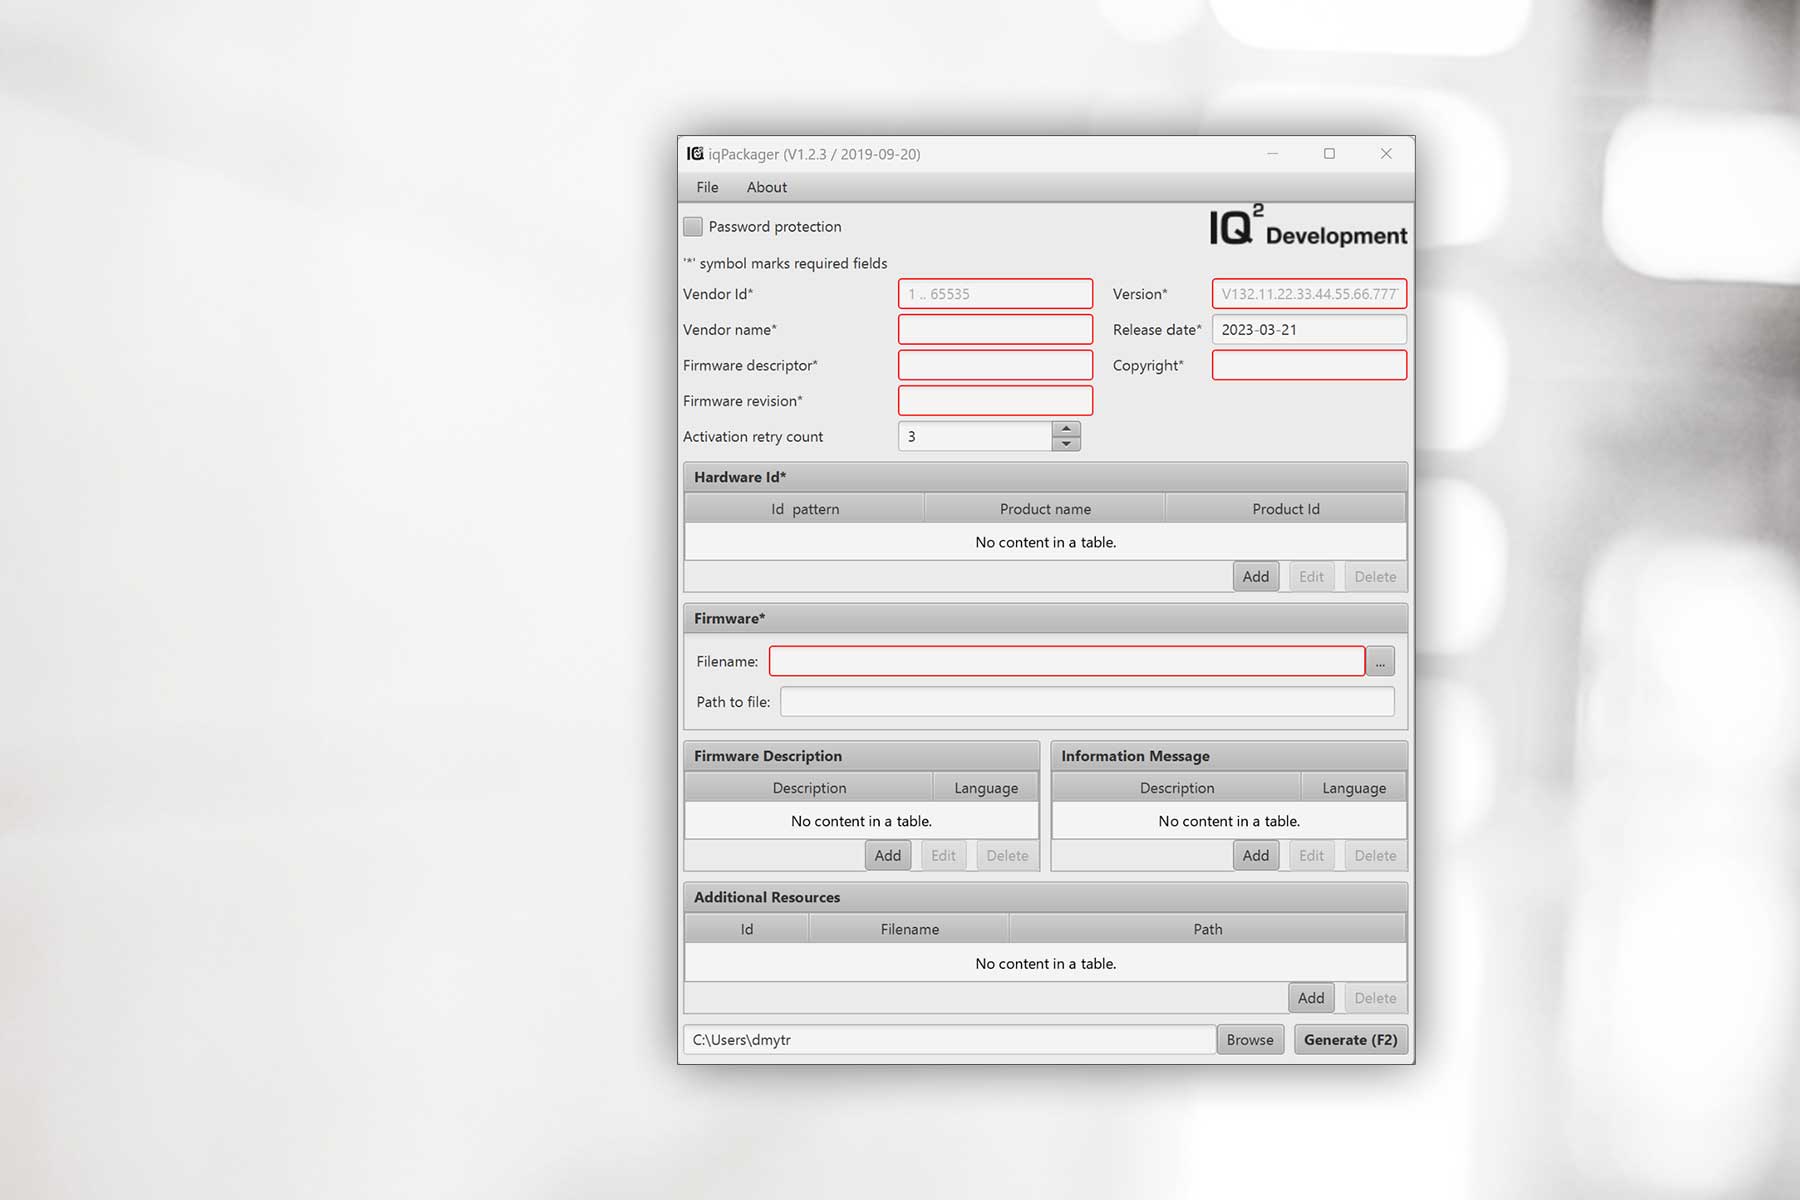Decrease the Activation retry count
Screen dimensions: 1800x1200
[x=1066, y=444]
